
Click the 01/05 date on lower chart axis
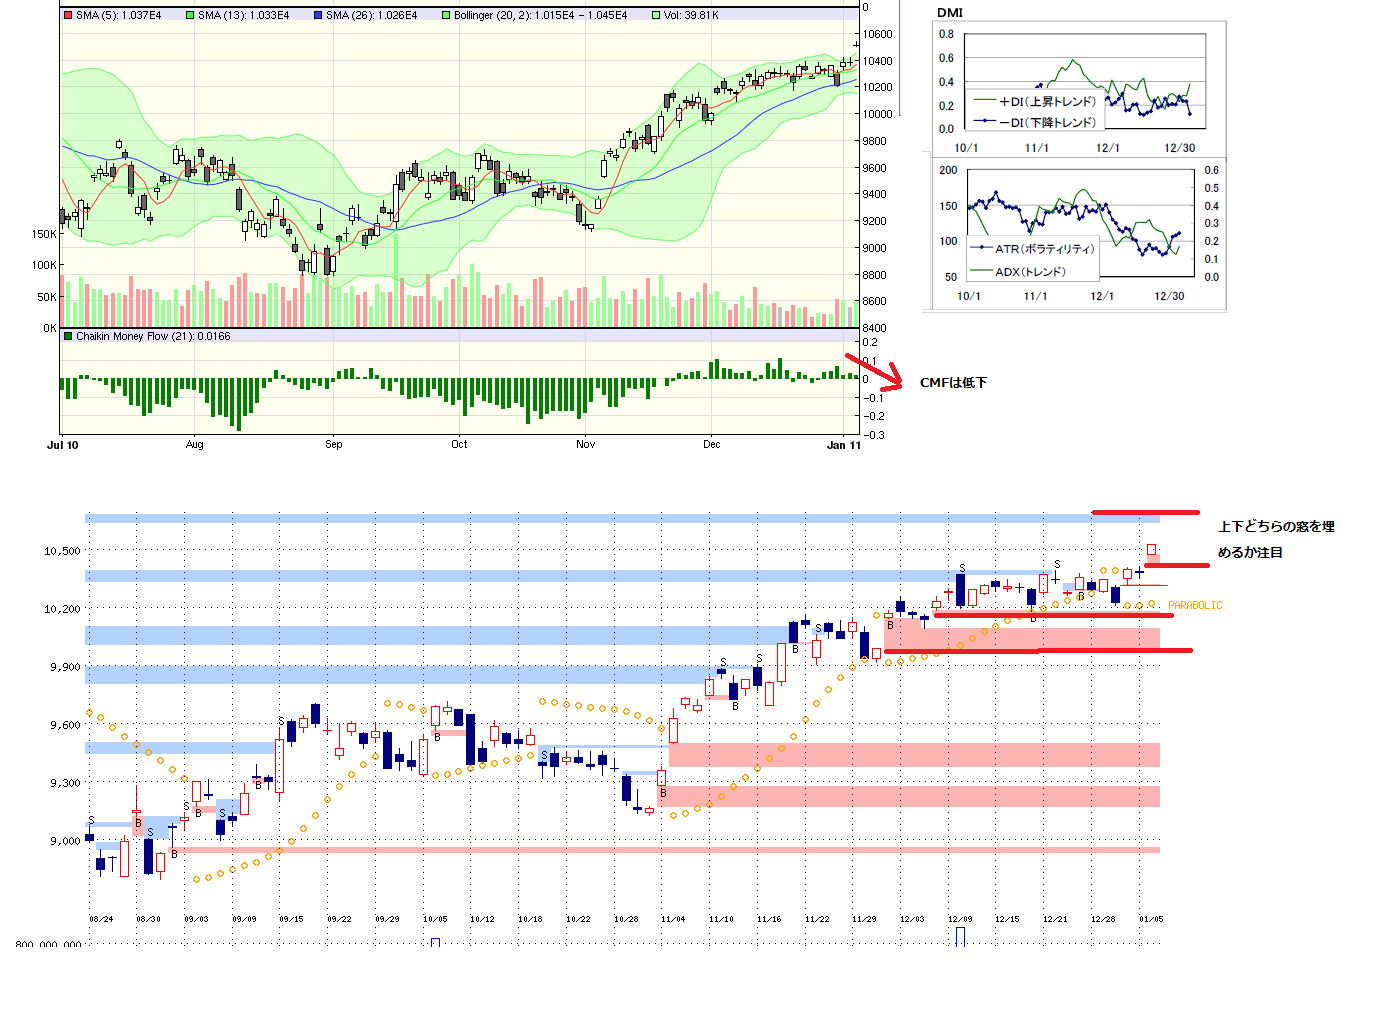coord(1151,919)
